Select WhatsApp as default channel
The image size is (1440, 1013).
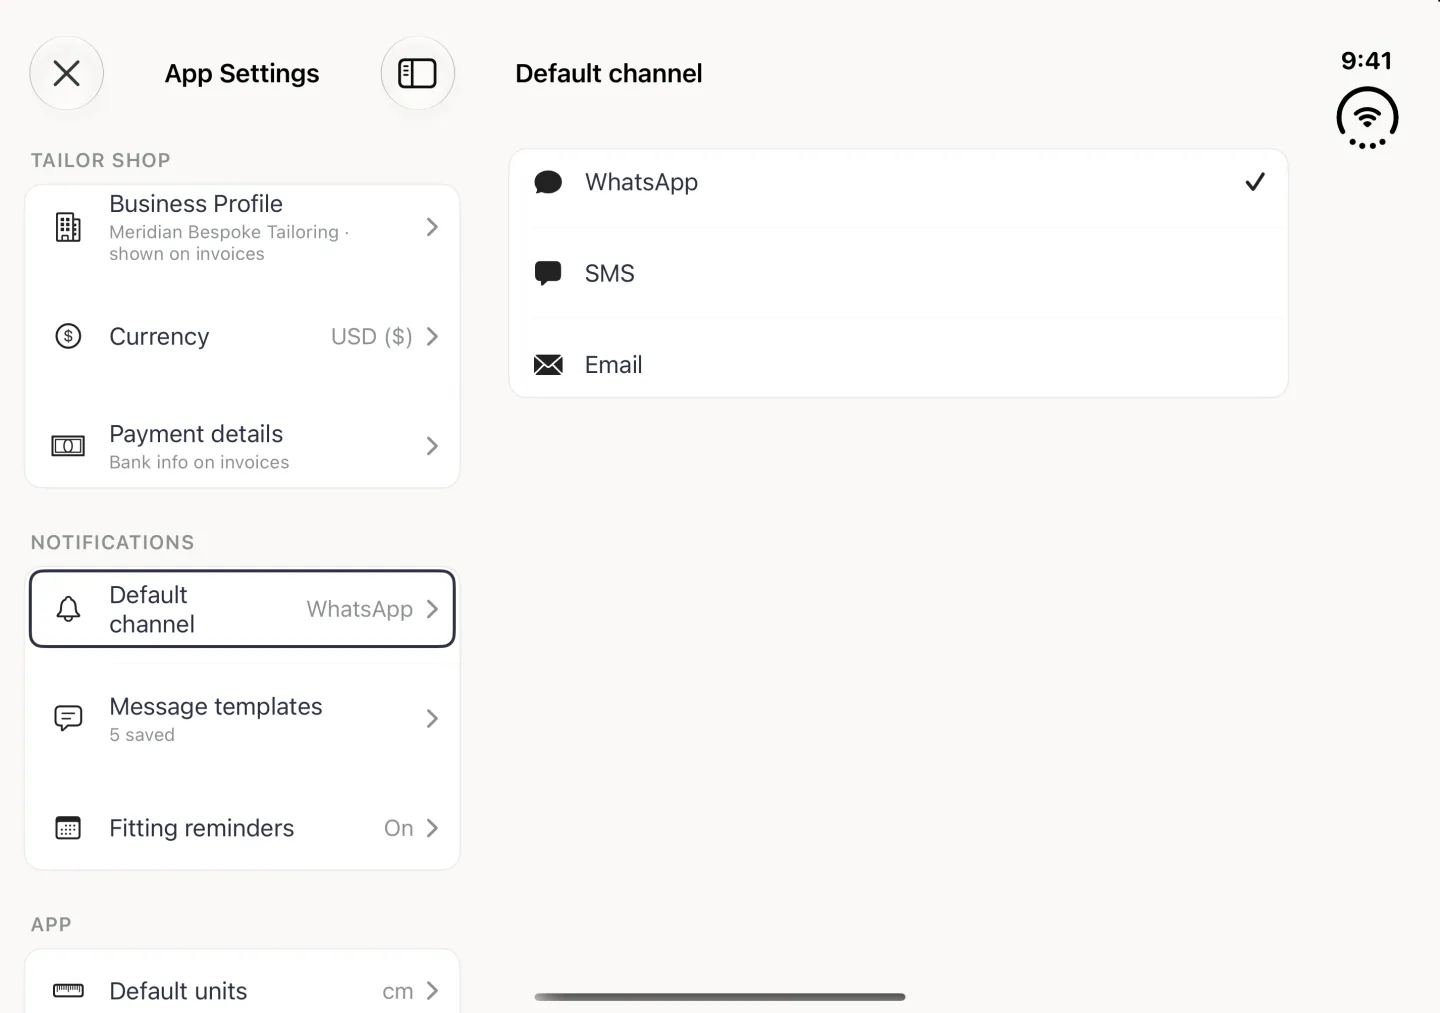click(x=898, y=182)
